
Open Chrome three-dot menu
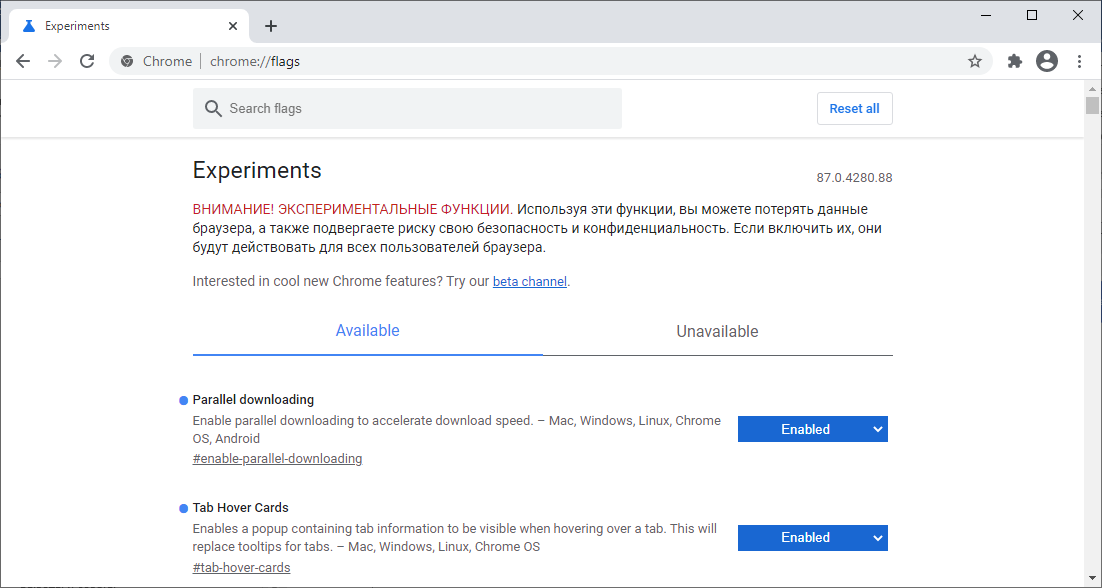(x=1080, y=61)
